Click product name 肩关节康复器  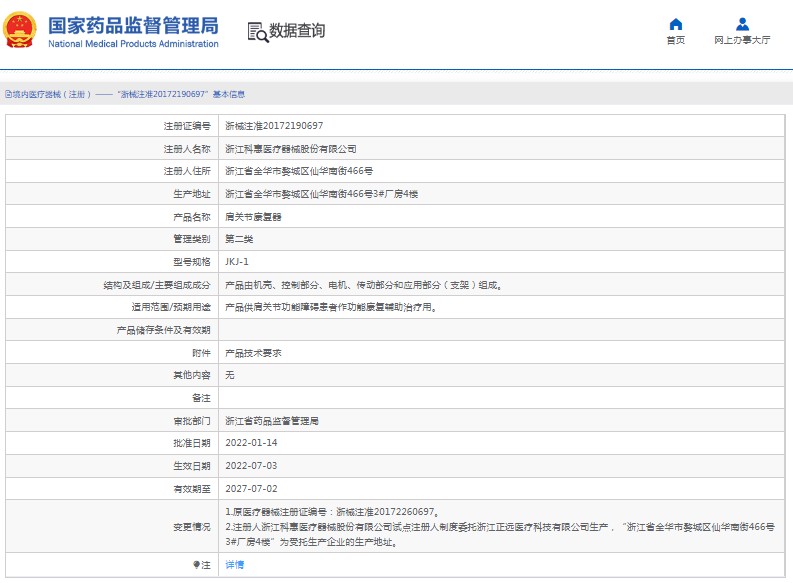[253, 217]
